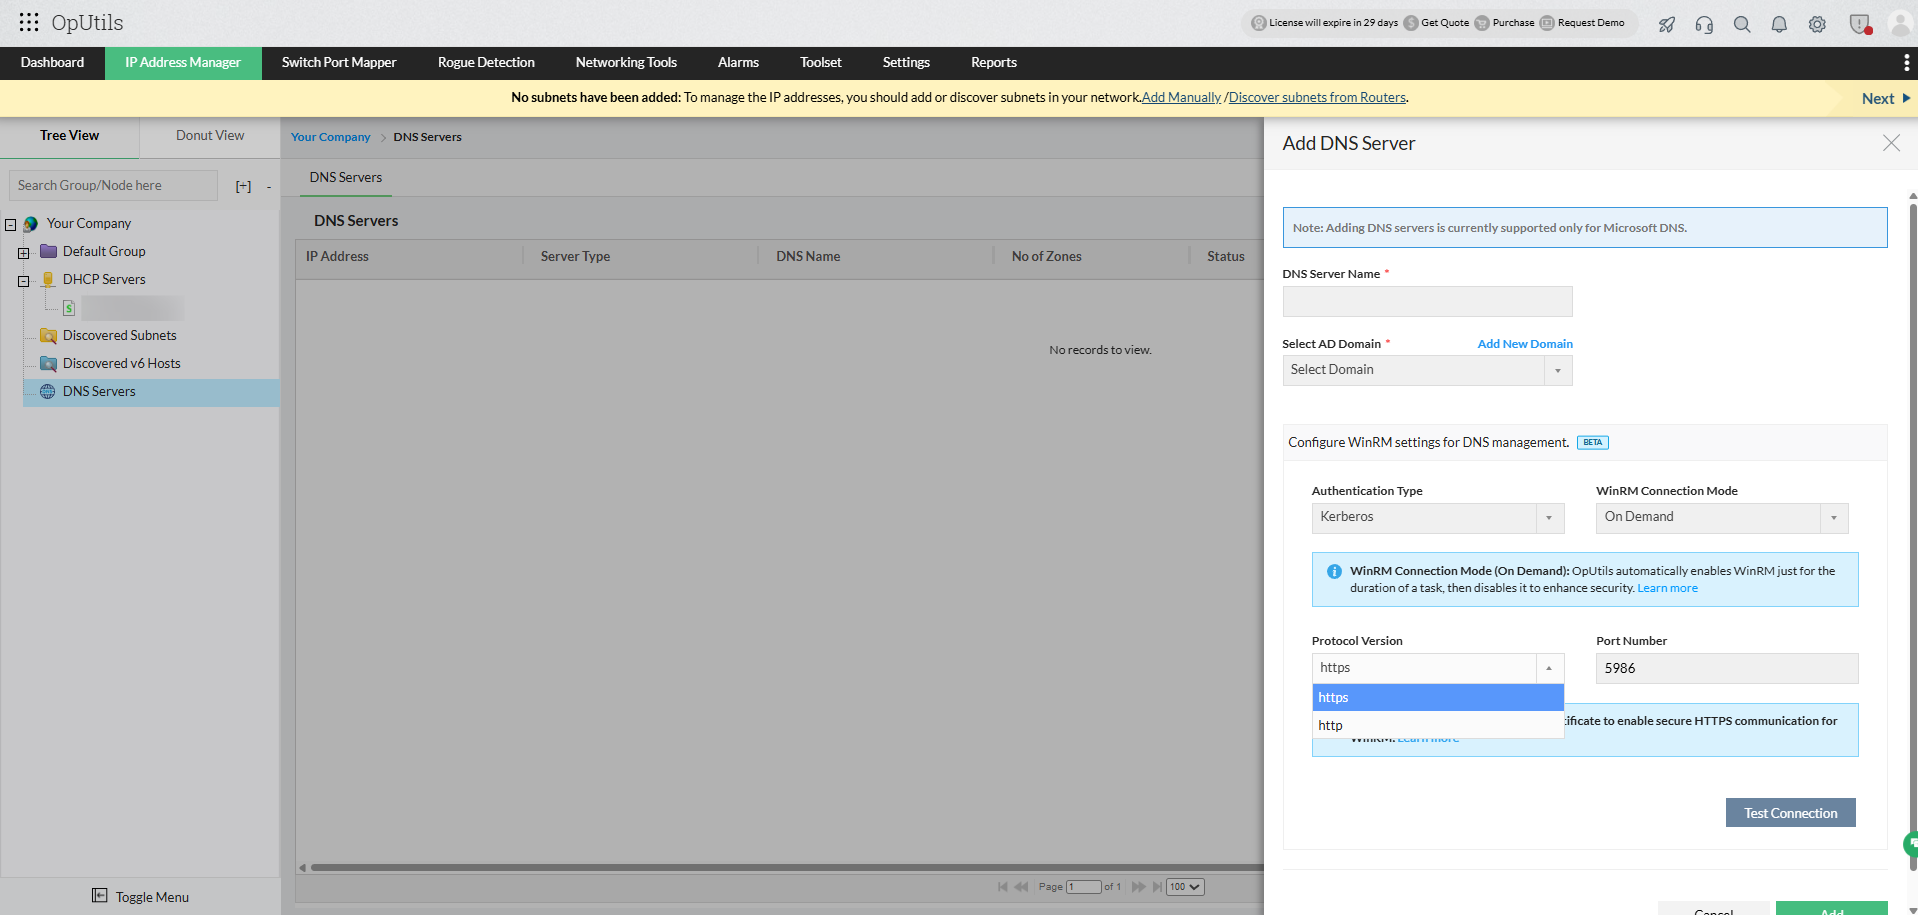Image resolution: width=1918 pixels, height=915 pixels.
Task: Open the Authentication Type dropdown
Action: [1437, 518]
